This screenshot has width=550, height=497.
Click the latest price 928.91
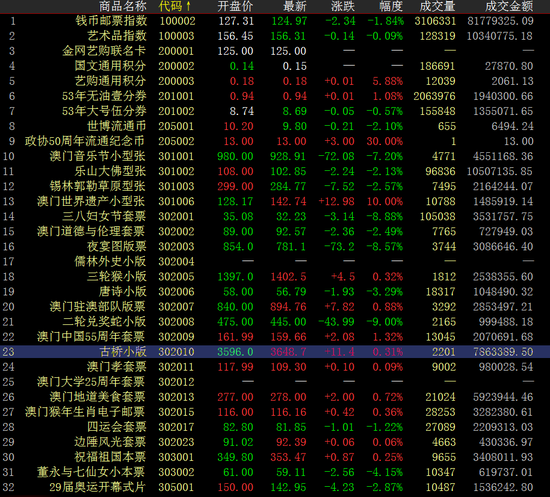(288, 157)
